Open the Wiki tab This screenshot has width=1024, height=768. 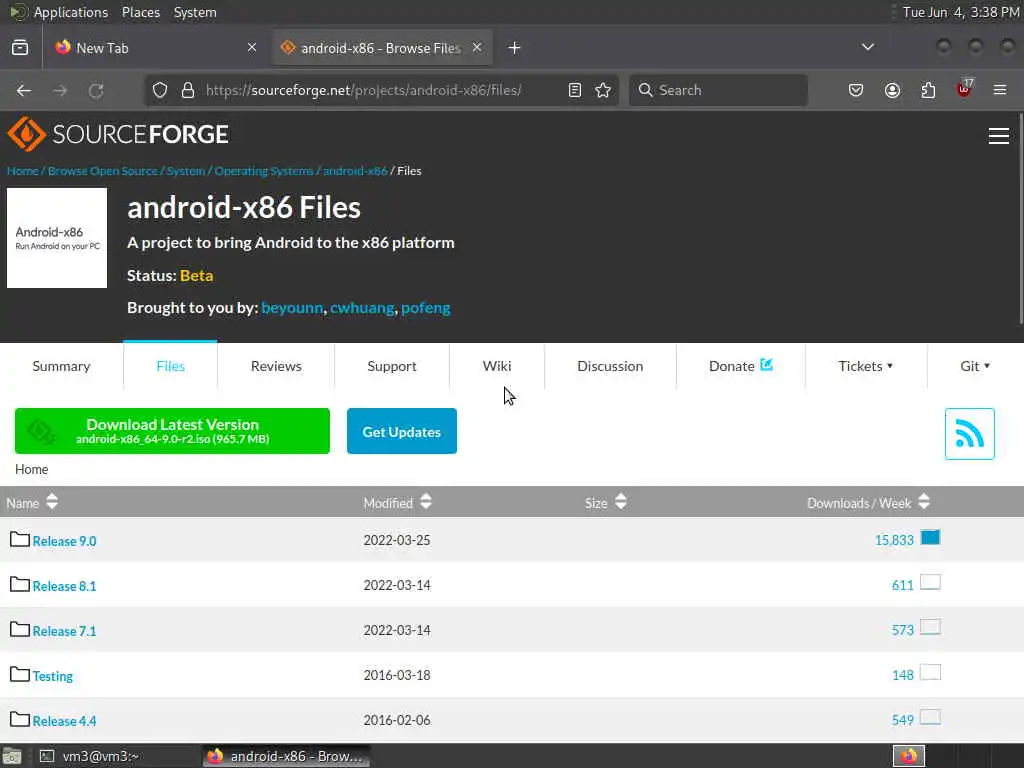pyautogui.click(x=497, y=366)
